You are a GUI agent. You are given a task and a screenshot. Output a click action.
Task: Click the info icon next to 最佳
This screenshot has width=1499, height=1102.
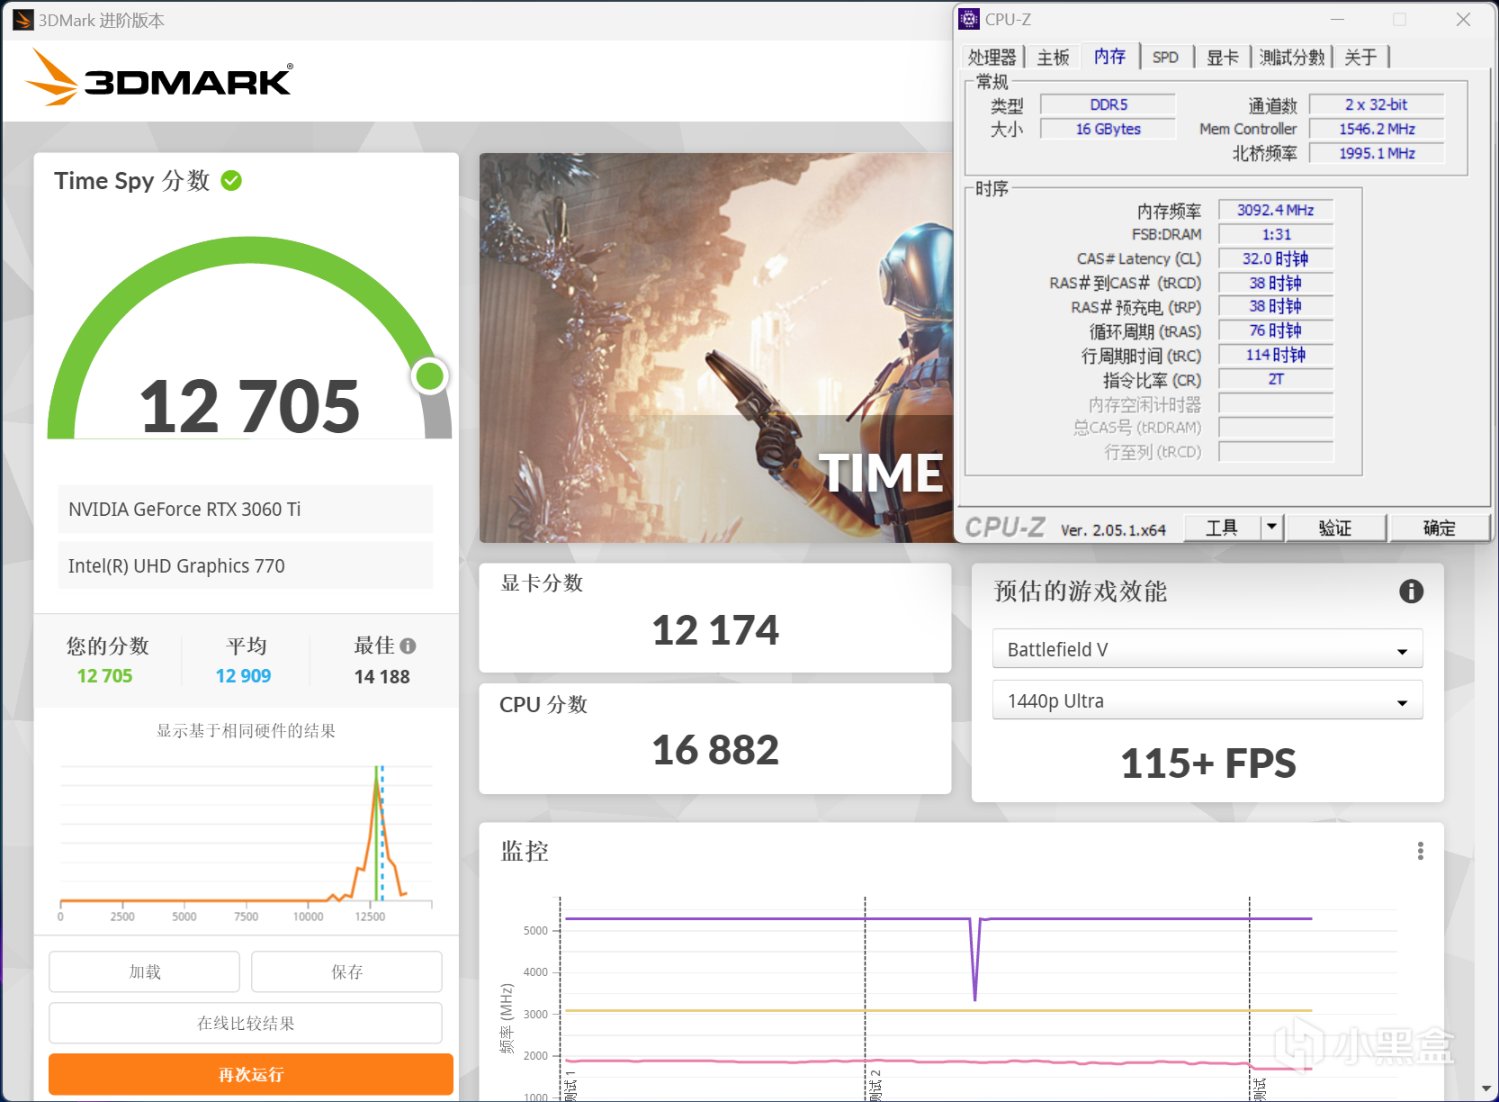tap(408, 646)
